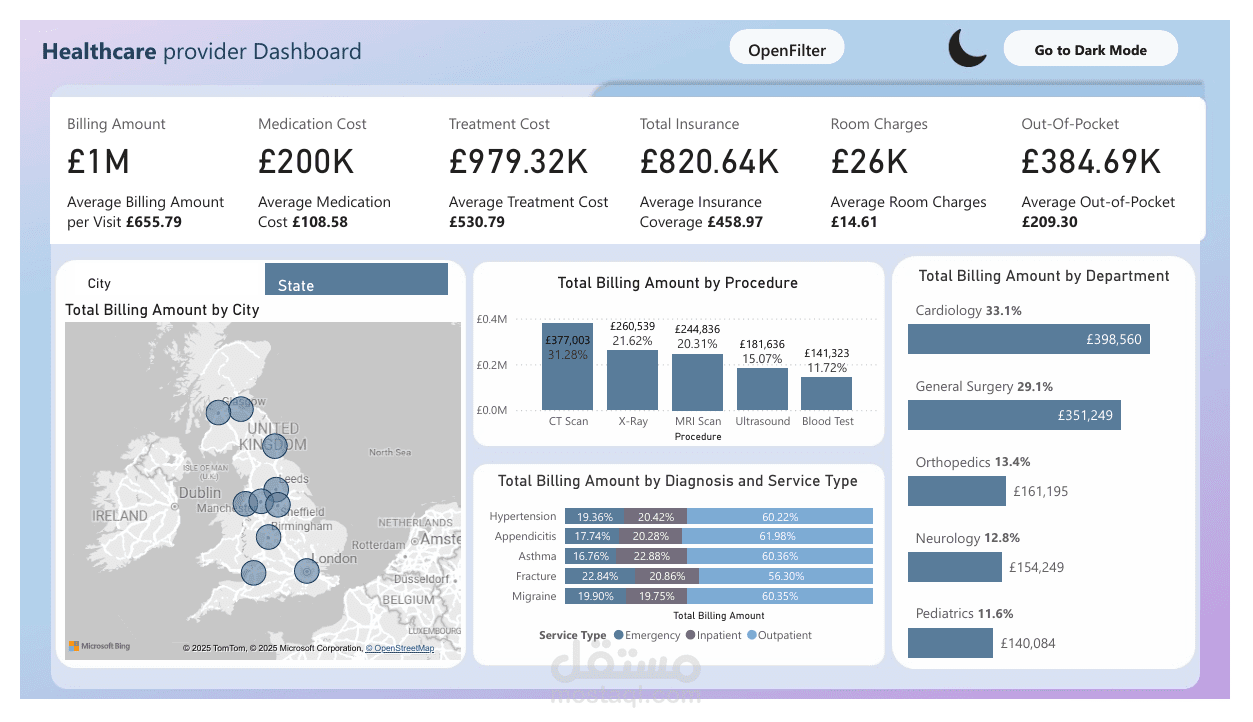Click the Go to Dark Mode button

[1090, 47]
